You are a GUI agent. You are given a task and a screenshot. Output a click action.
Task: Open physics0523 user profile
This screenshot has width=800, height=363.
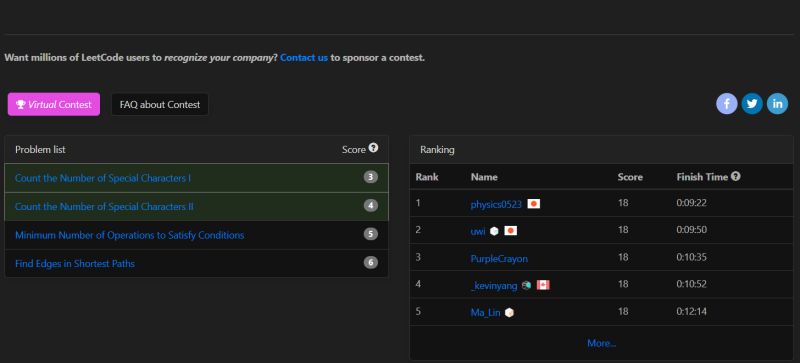(496, 204)
